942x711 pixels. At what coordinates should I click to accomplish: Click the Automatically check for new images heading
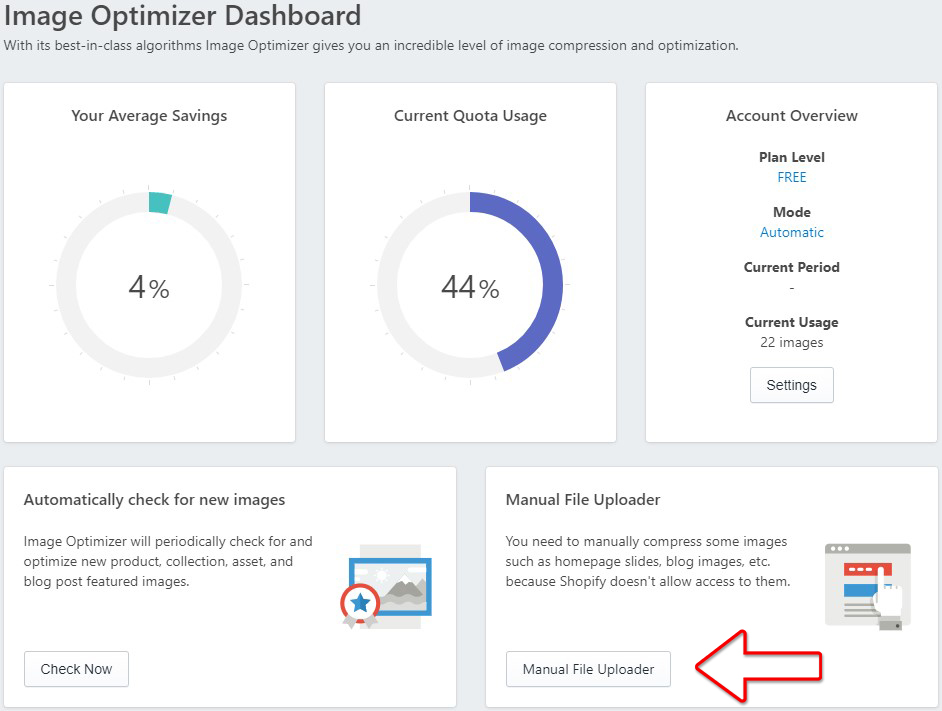[154, 500]
